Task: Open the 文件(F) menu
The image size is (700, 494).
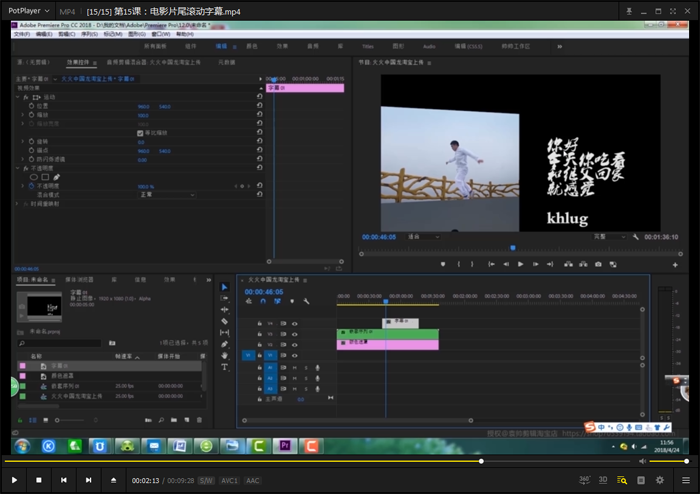Action: pos(21,33)
